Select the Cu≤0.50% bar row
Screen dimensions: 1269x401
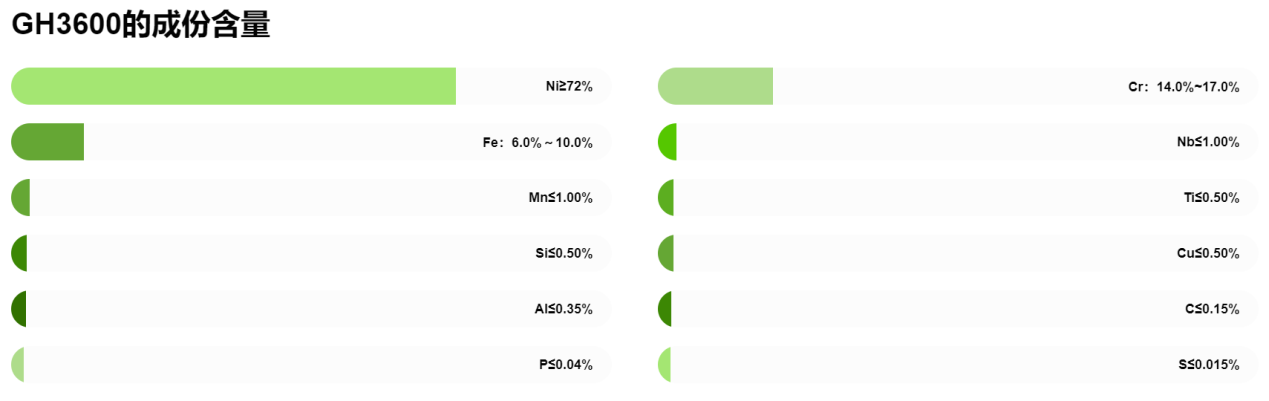[x=957, y=253]
